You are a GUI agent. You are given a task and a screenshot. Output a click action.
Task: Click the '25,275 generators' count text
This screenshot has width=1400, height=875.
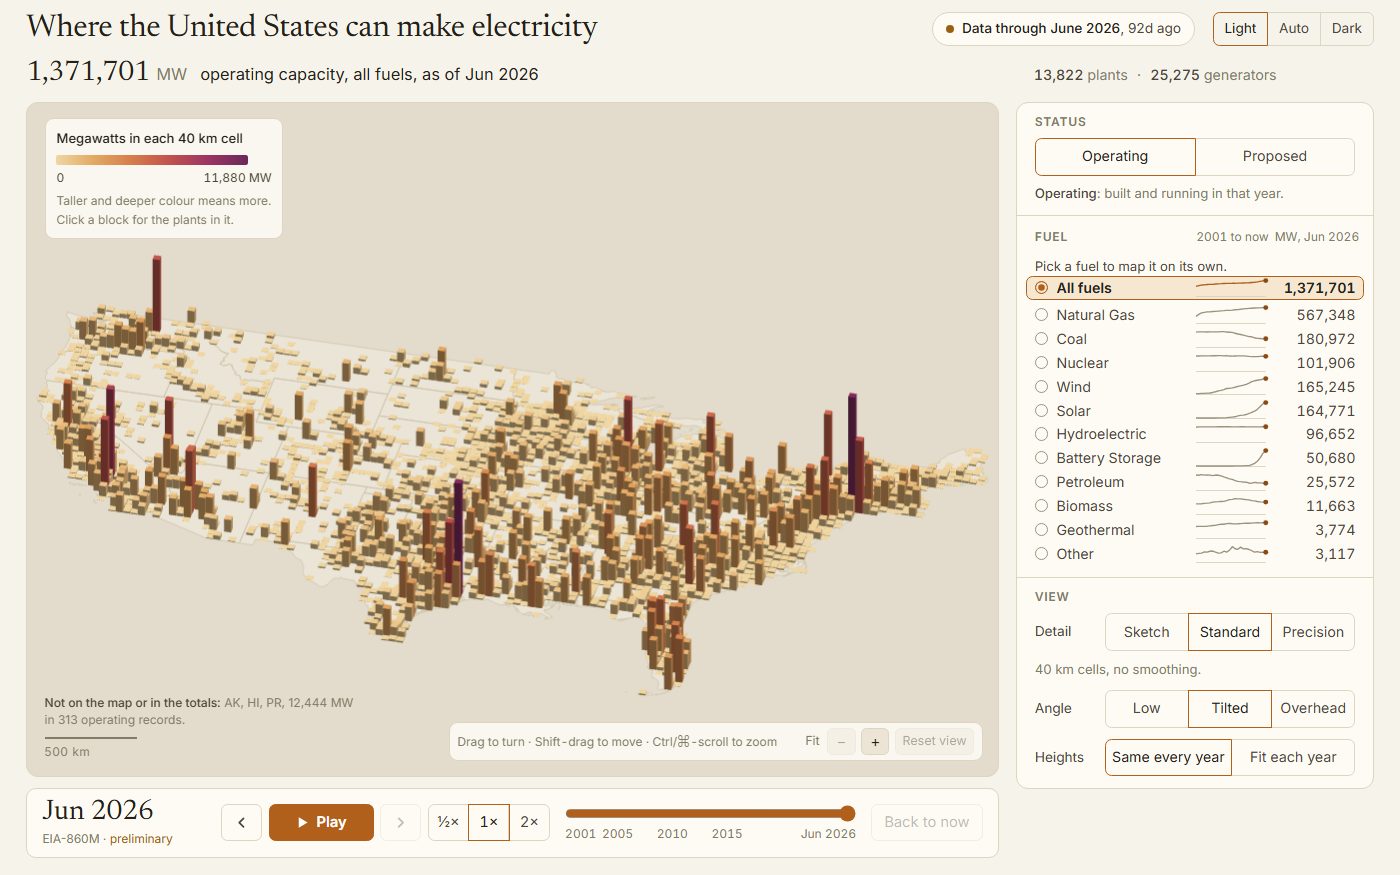tap(1213, 75)
